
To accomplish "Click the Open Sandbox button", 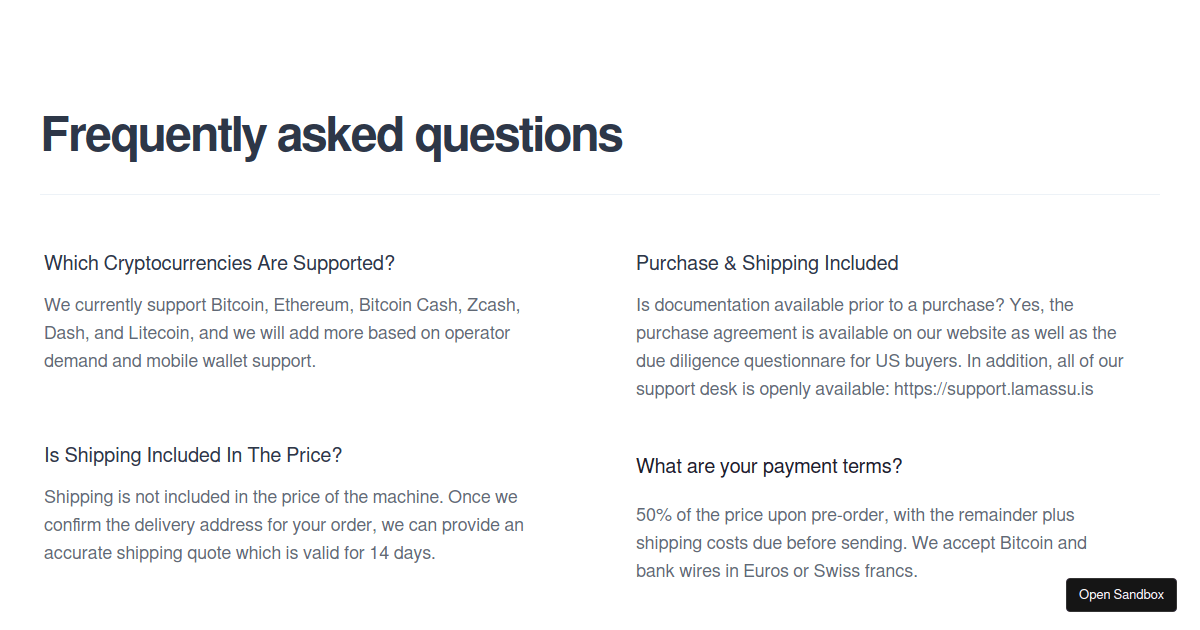I will tap(1121, 594).
